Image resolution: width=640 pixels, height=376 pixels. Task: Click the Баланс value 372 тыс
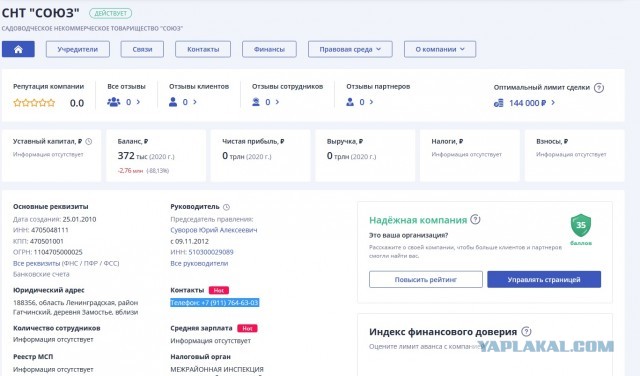[x=133, y=156]
